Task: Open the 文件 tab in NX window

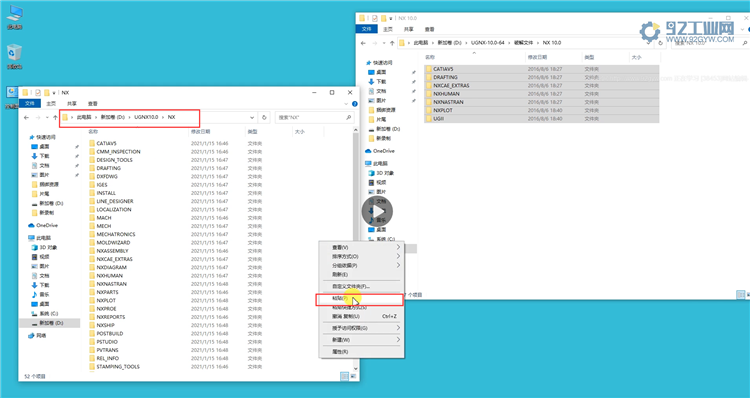Action: [x=30, y=103]
